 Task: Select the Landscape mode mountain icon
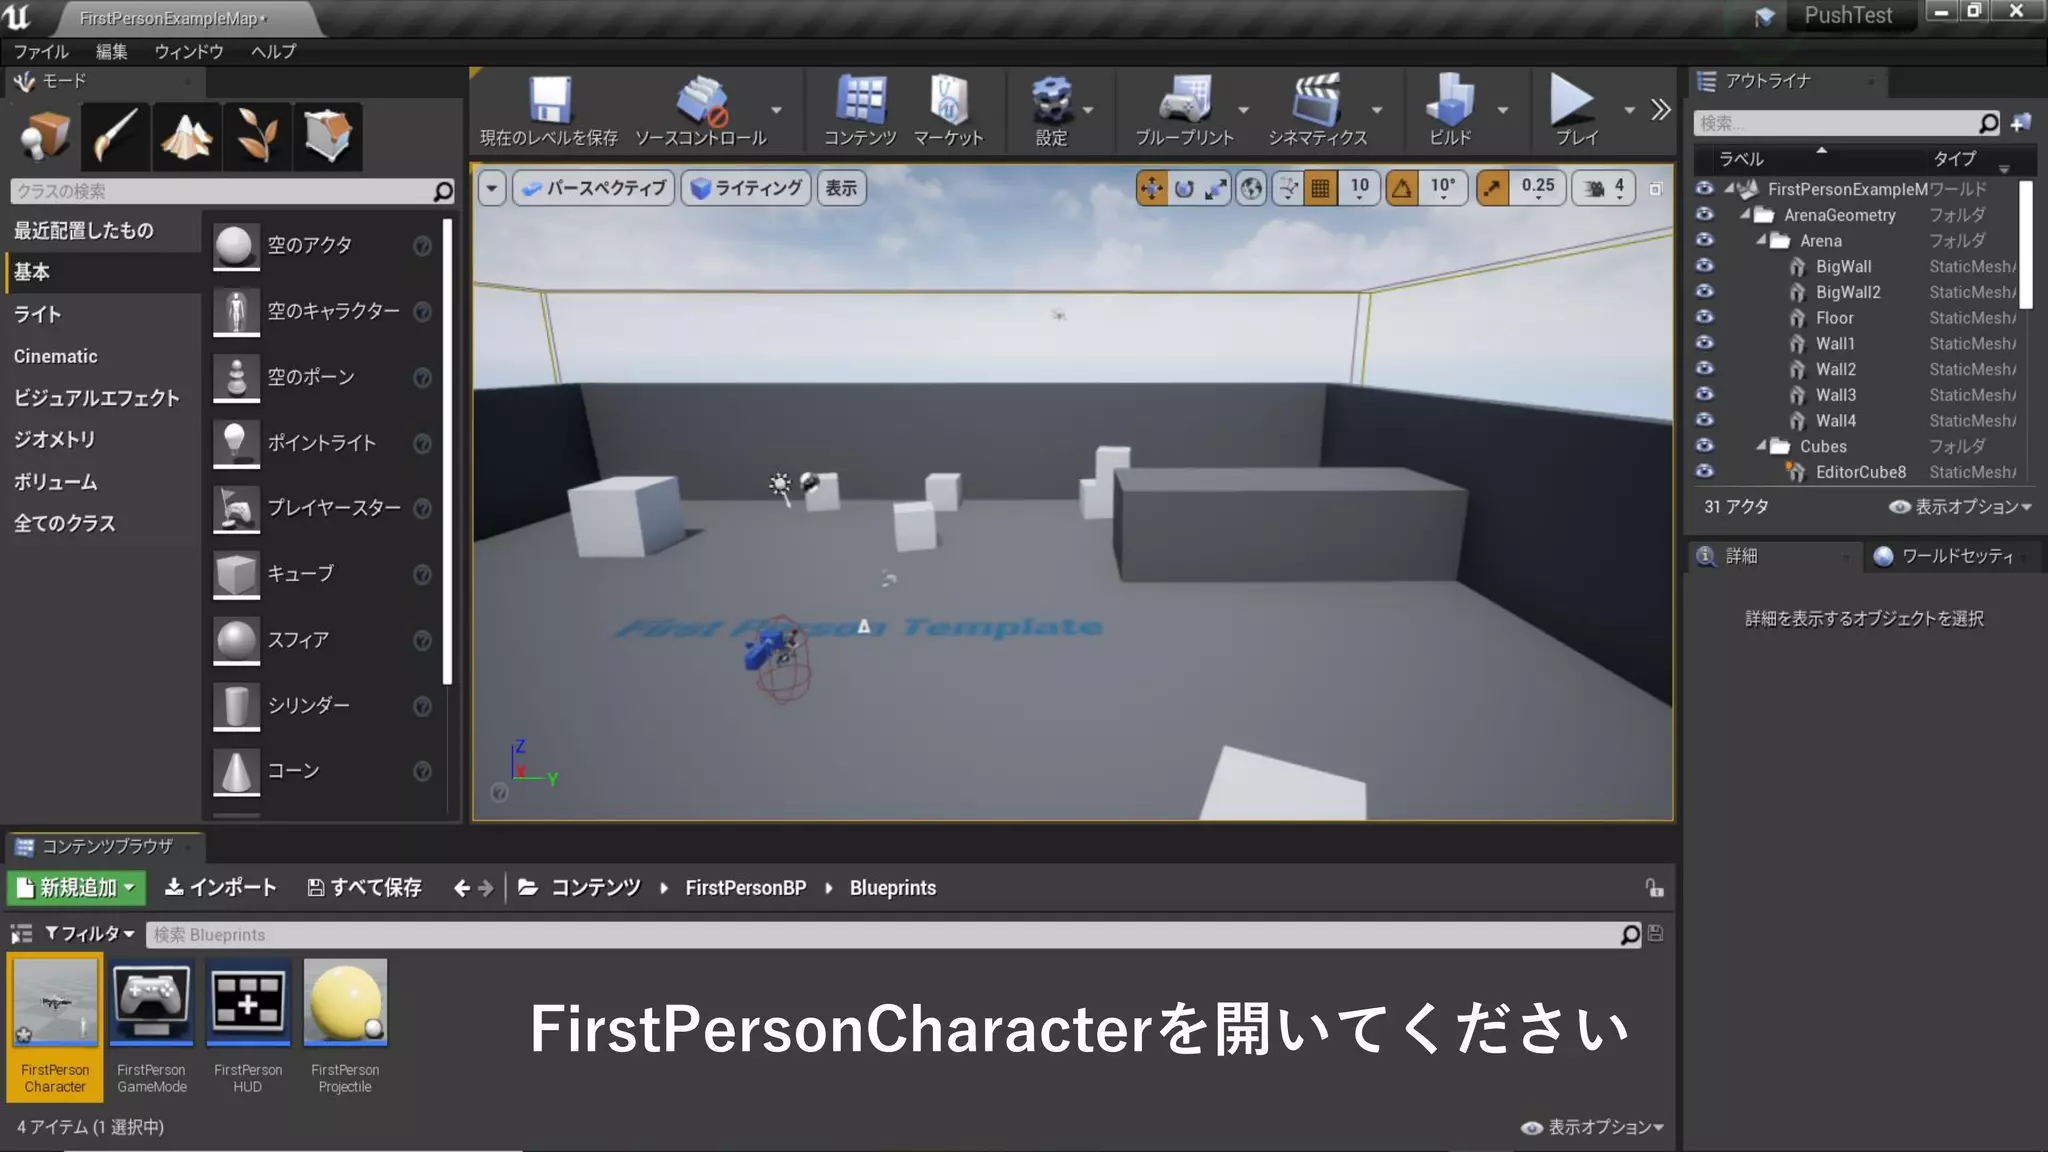coord(186,137)
